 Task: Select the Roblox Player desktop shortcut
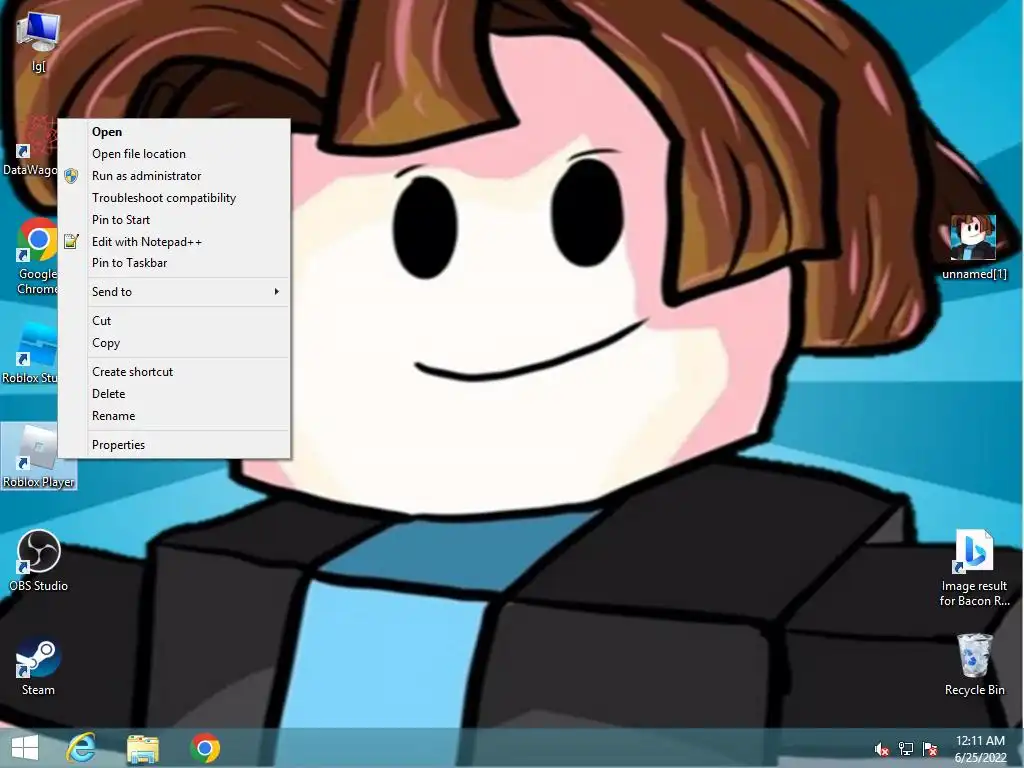(x=38, y=456)
